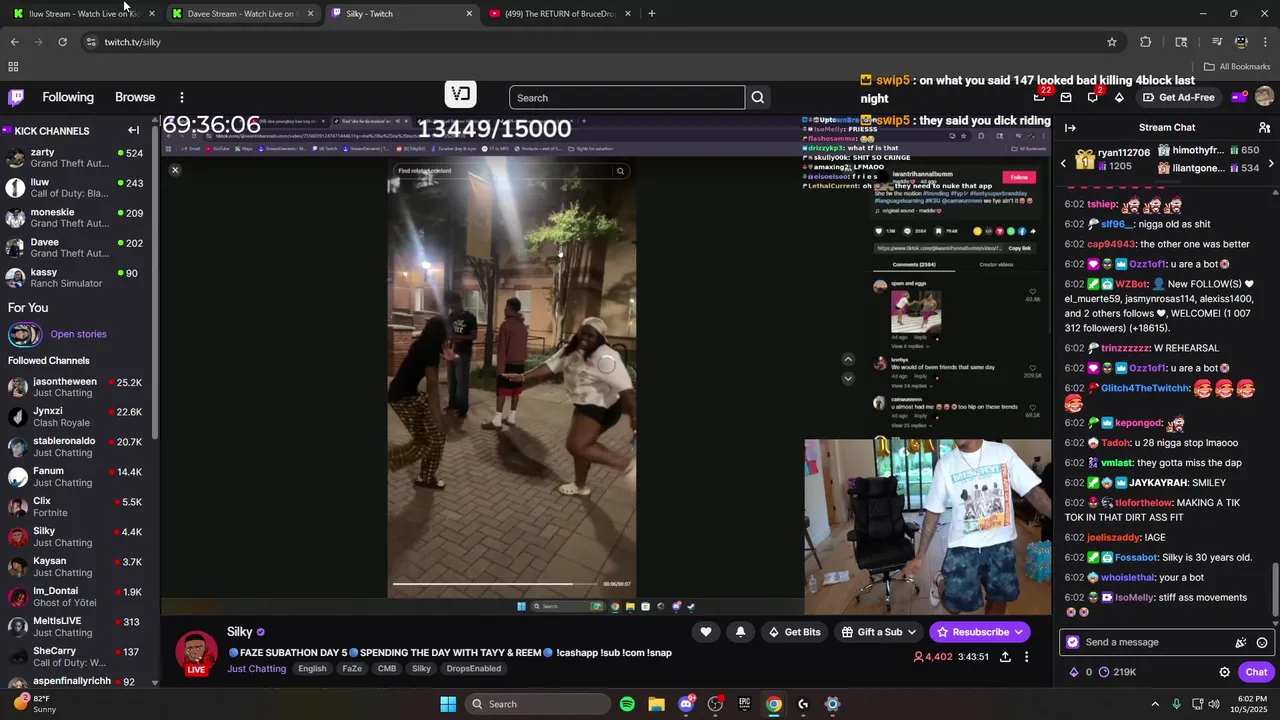Image resolution: width=1280 pixels, height=720 pixels.
Task: Open chat settings gear icon
Action: point(1224,672)
